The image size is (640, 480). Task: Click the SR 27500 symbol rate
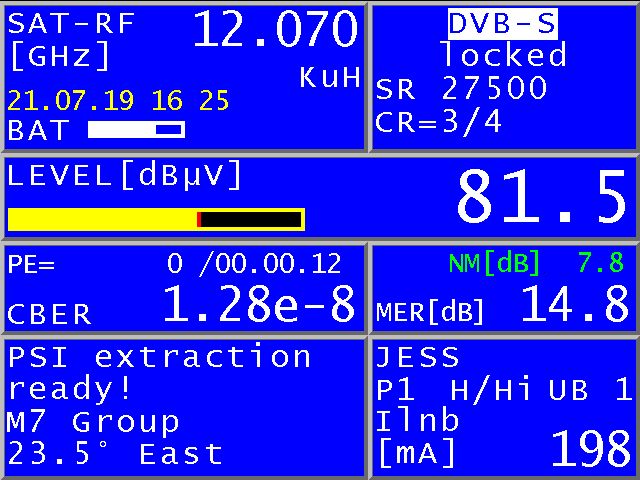461,89
